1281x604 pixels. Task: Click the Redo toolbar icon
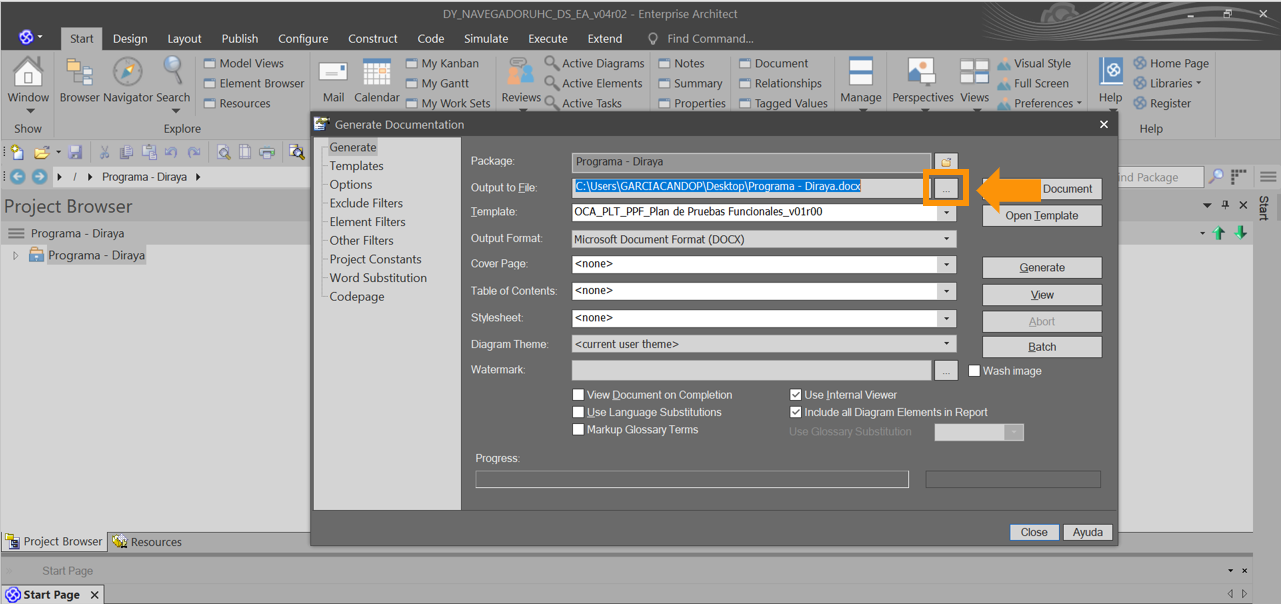194,152
